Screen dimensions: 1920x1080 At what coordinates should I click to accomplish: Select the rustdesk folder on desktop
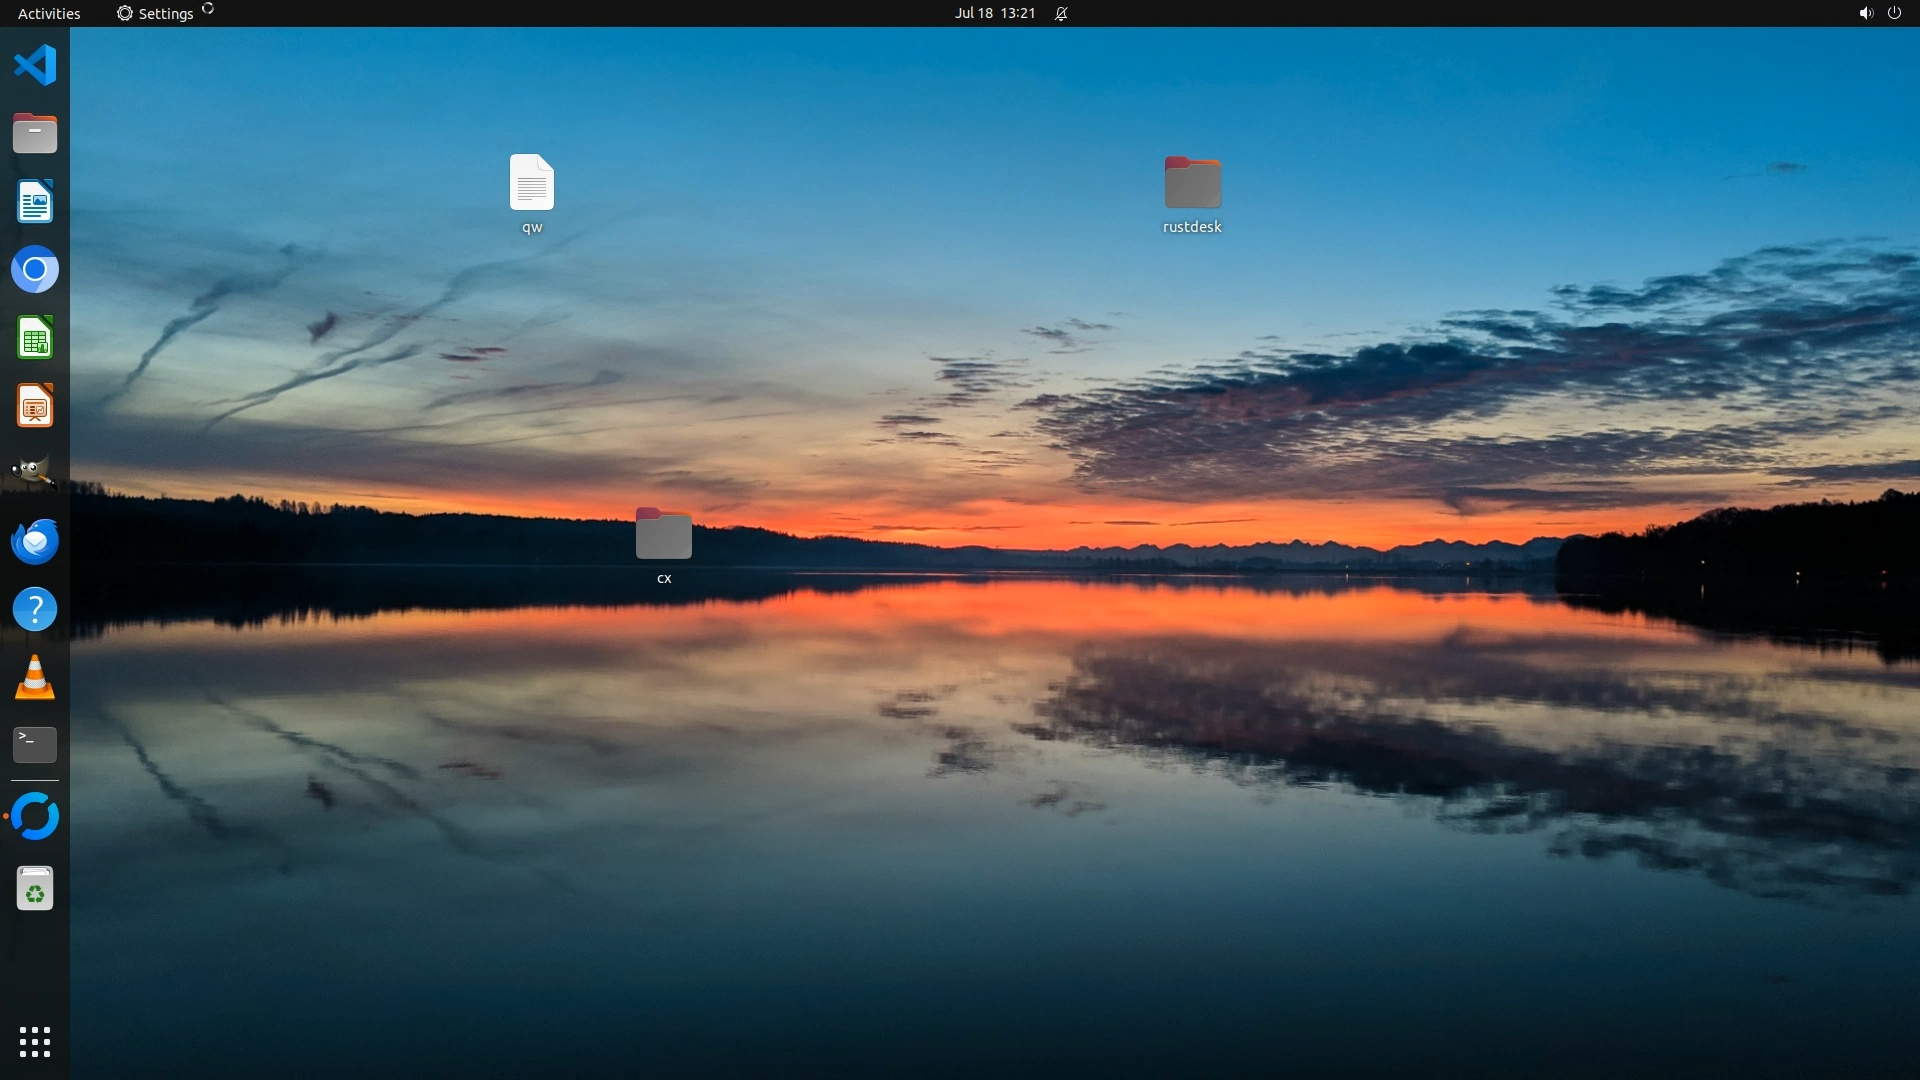(1192, 185)
